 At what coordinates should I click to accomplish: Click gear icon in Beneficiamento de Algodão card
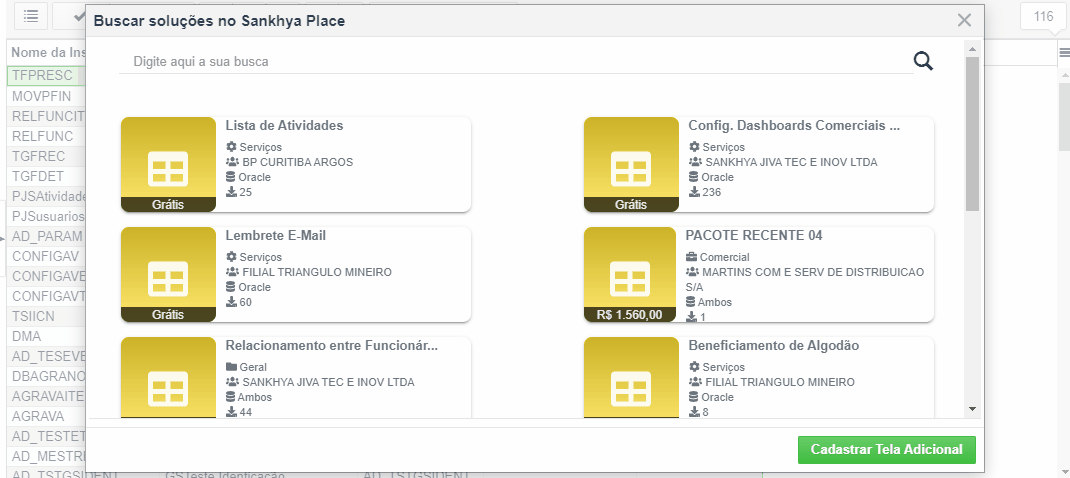coord(694,367)
